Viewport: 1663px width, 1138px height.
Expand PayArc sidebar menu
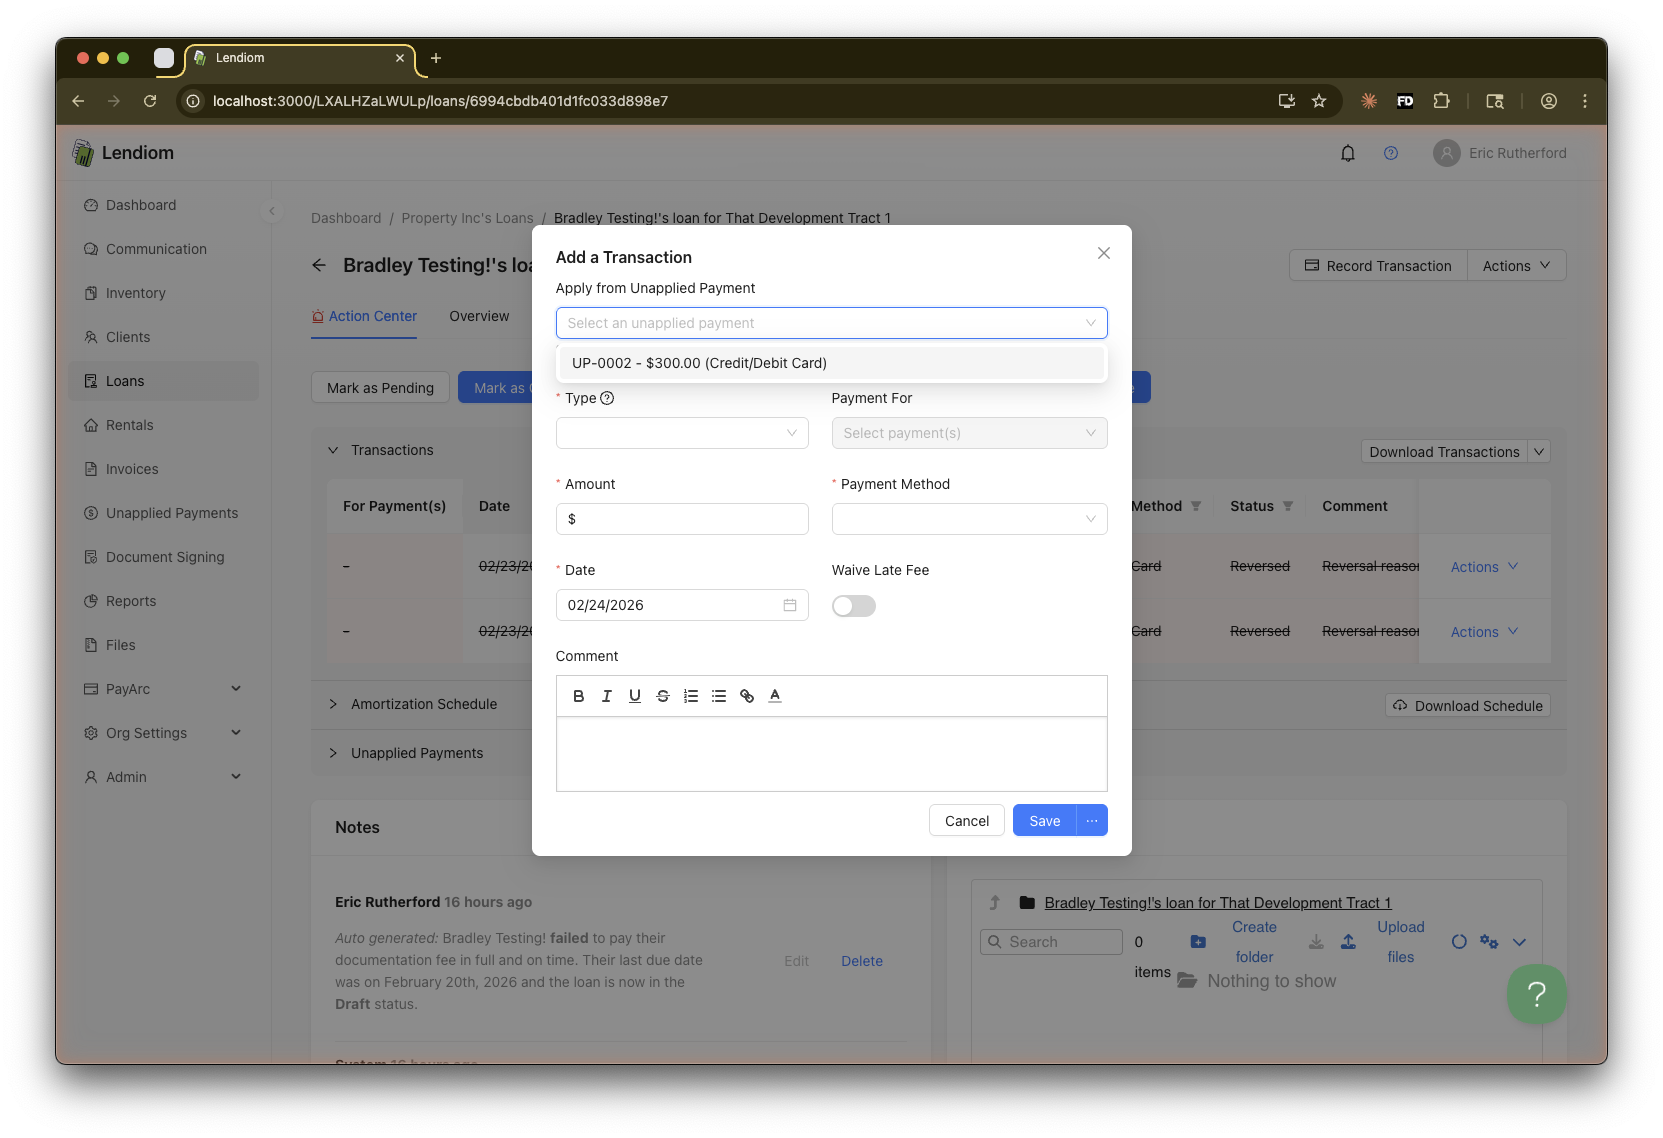tap(164, 689)
